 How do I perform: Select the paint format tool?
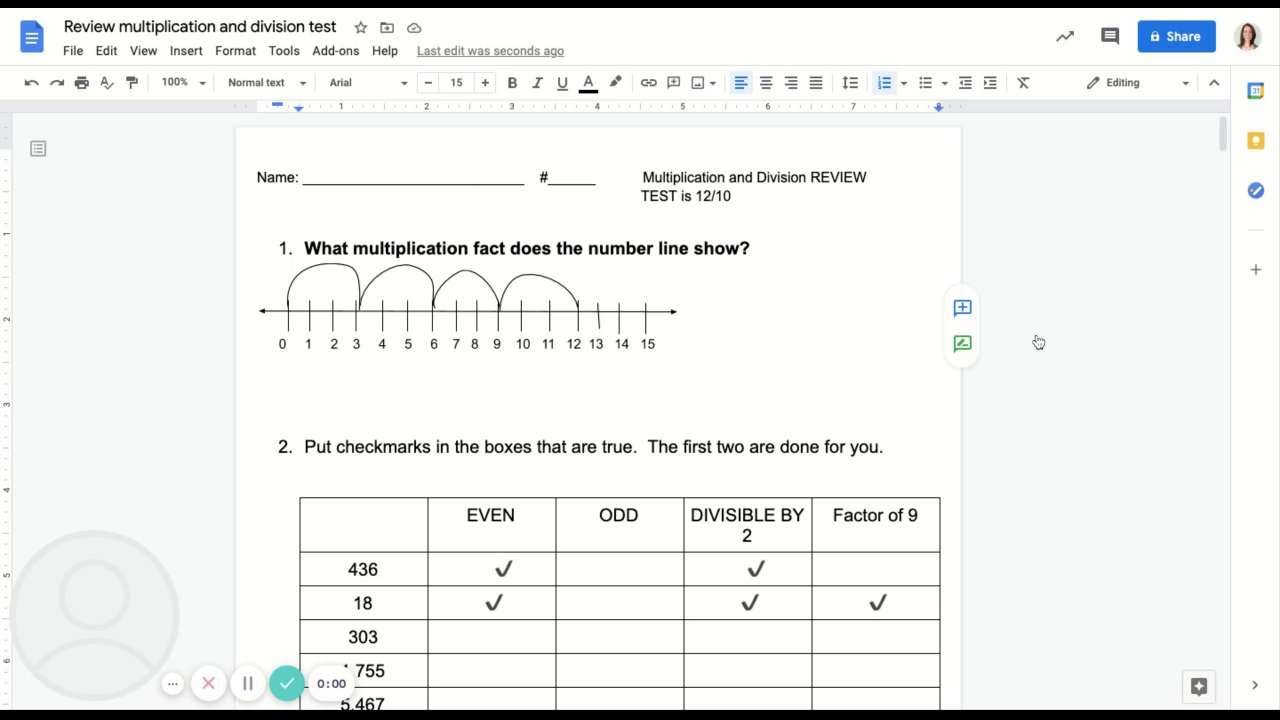click(x=132, y=83)
